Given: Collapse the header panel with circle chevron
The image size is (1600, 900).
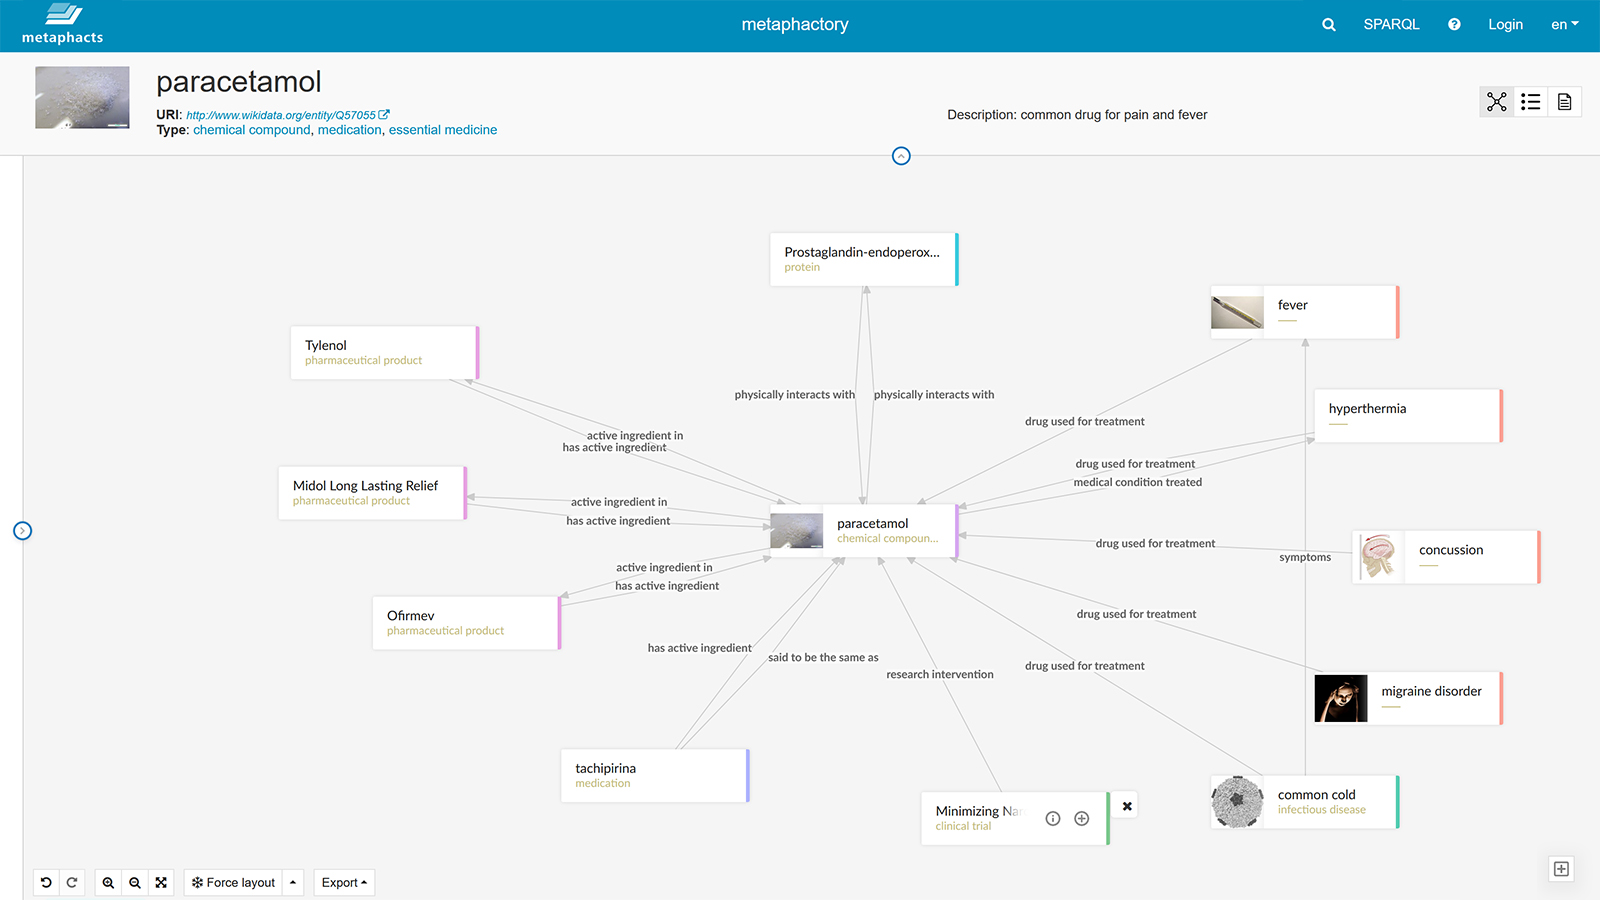Looking at the screenshot, I should 901,156.
